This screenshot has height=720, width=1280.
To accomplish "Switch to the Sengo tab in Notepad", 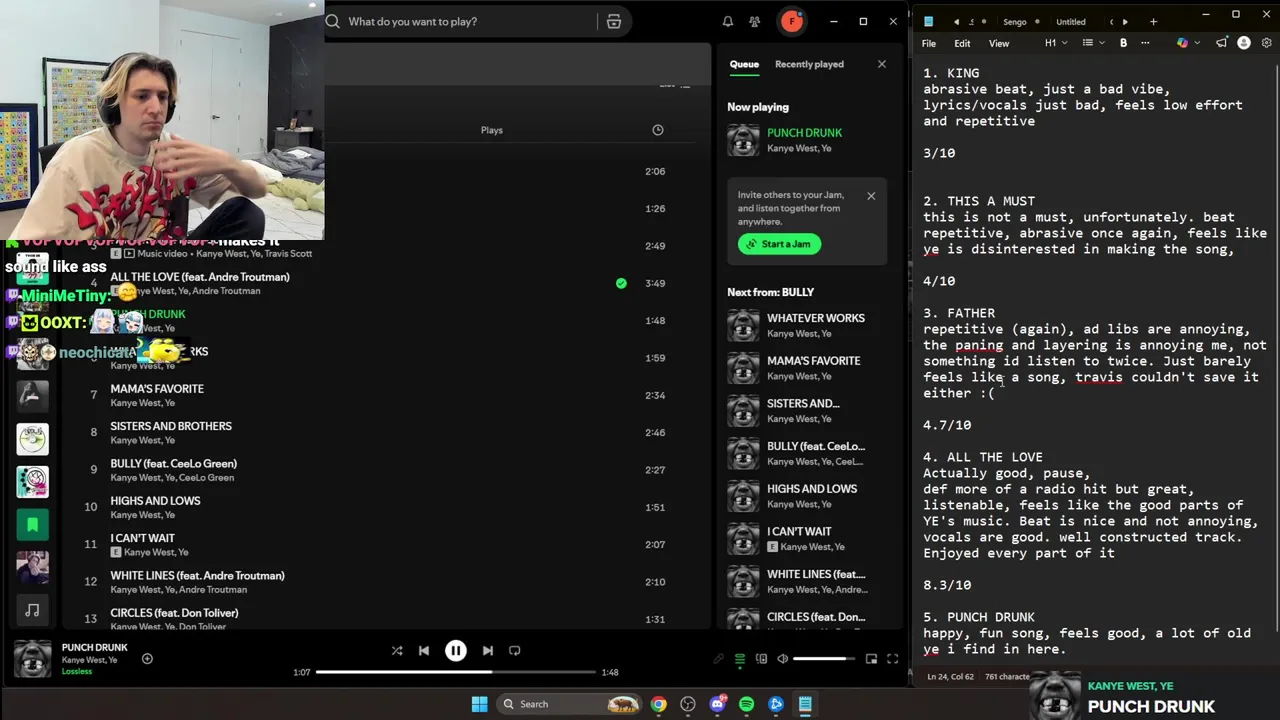I will [1015, 22].
